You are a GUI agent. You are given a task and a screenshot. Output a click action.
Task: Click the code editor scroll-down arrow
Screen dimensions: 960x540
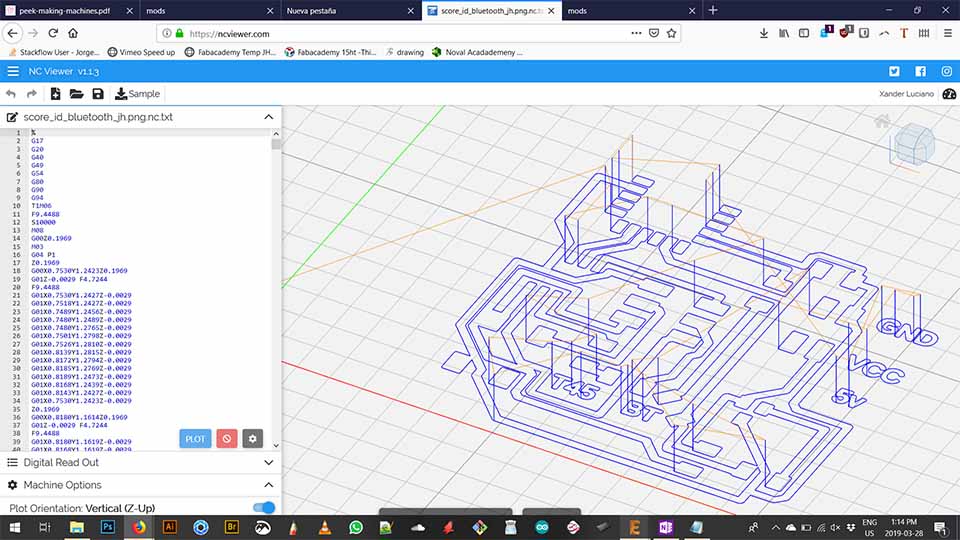coord(276,446)
